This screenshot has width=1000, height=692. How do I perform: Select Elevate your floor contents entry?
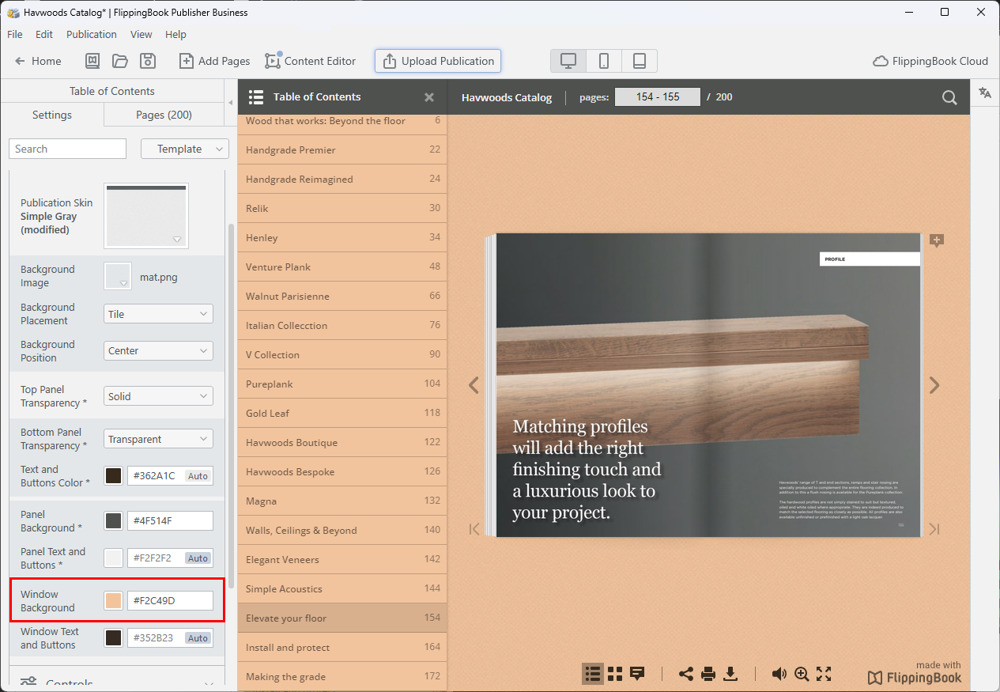click(342, 618)
